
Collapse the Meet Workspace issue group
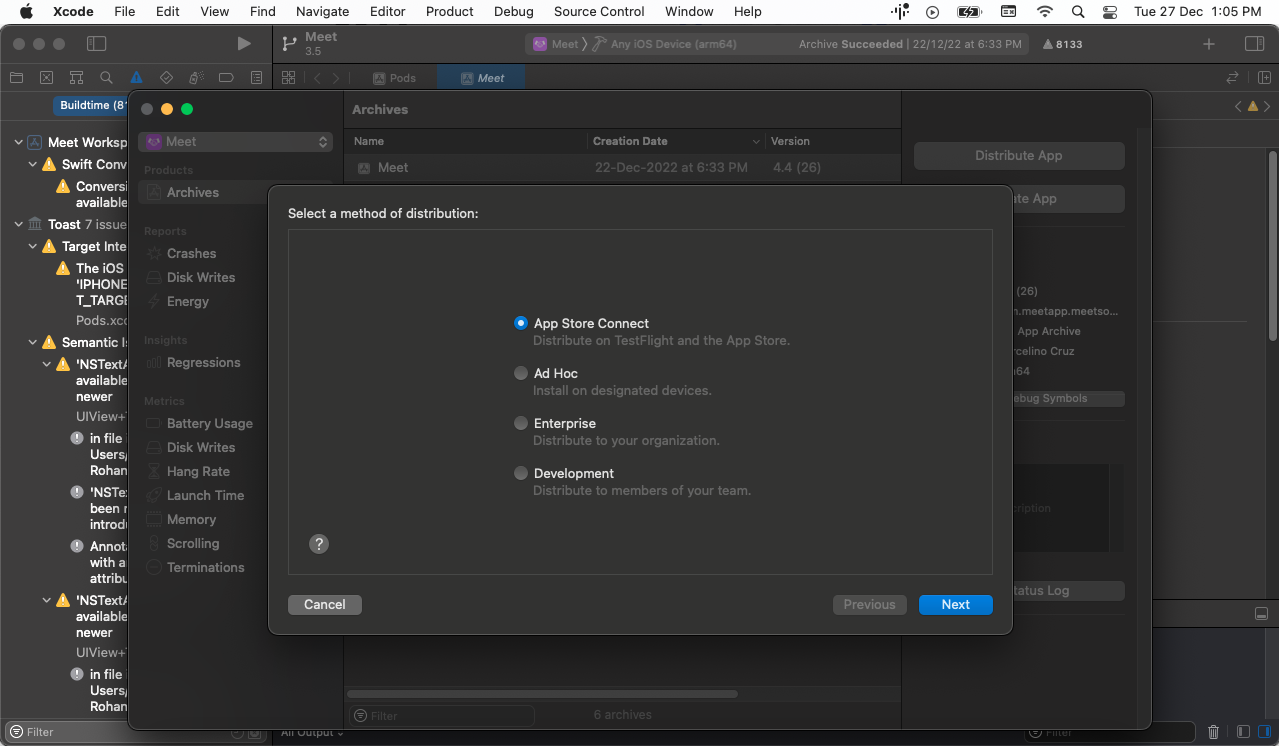pos(19,142)
